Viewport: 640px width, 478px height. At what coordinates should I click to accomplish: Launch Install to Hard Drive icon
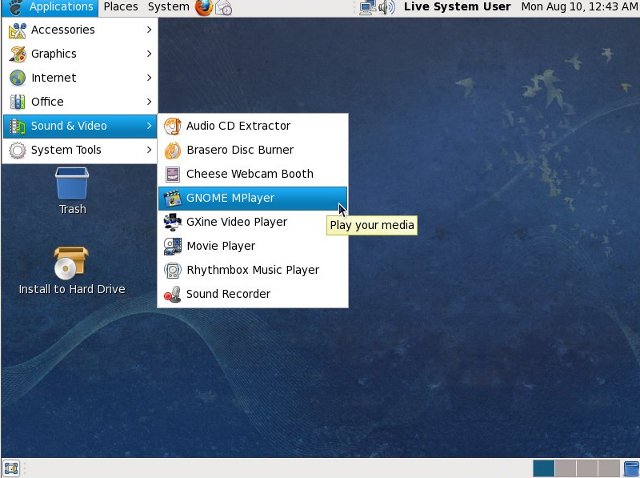coord(71,263)
